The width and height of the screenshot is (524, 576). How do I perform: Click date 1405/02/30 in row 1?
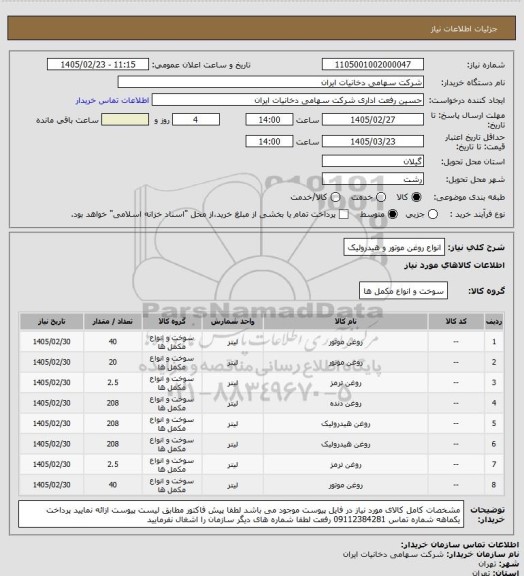(x=51, y=342)
